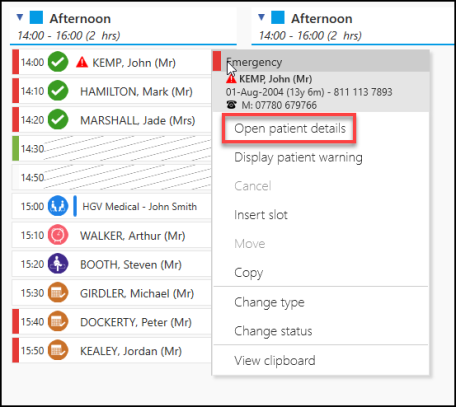Choose Copy in the context menu
Viewport: 456px width, 407px height.
click(x=249, y=273)
